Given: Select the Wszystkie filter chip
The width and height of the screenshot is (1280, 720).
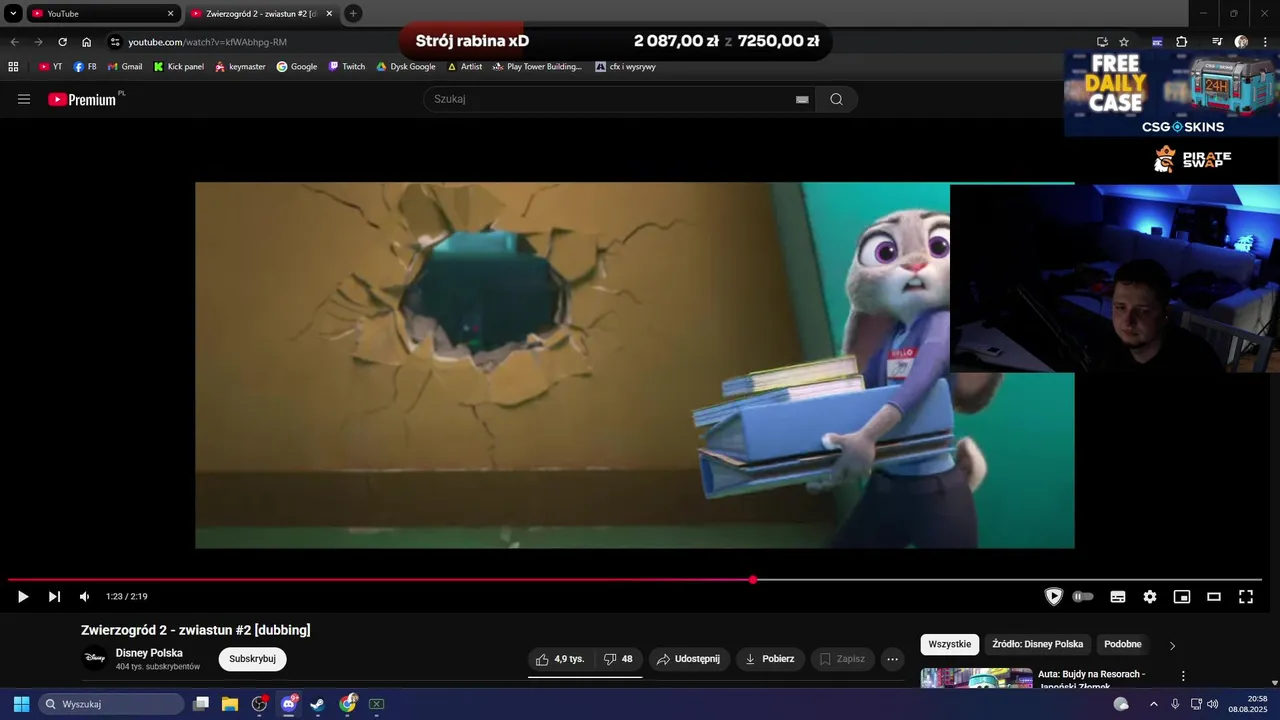Looking at the screenshot, I should point(950,644).
